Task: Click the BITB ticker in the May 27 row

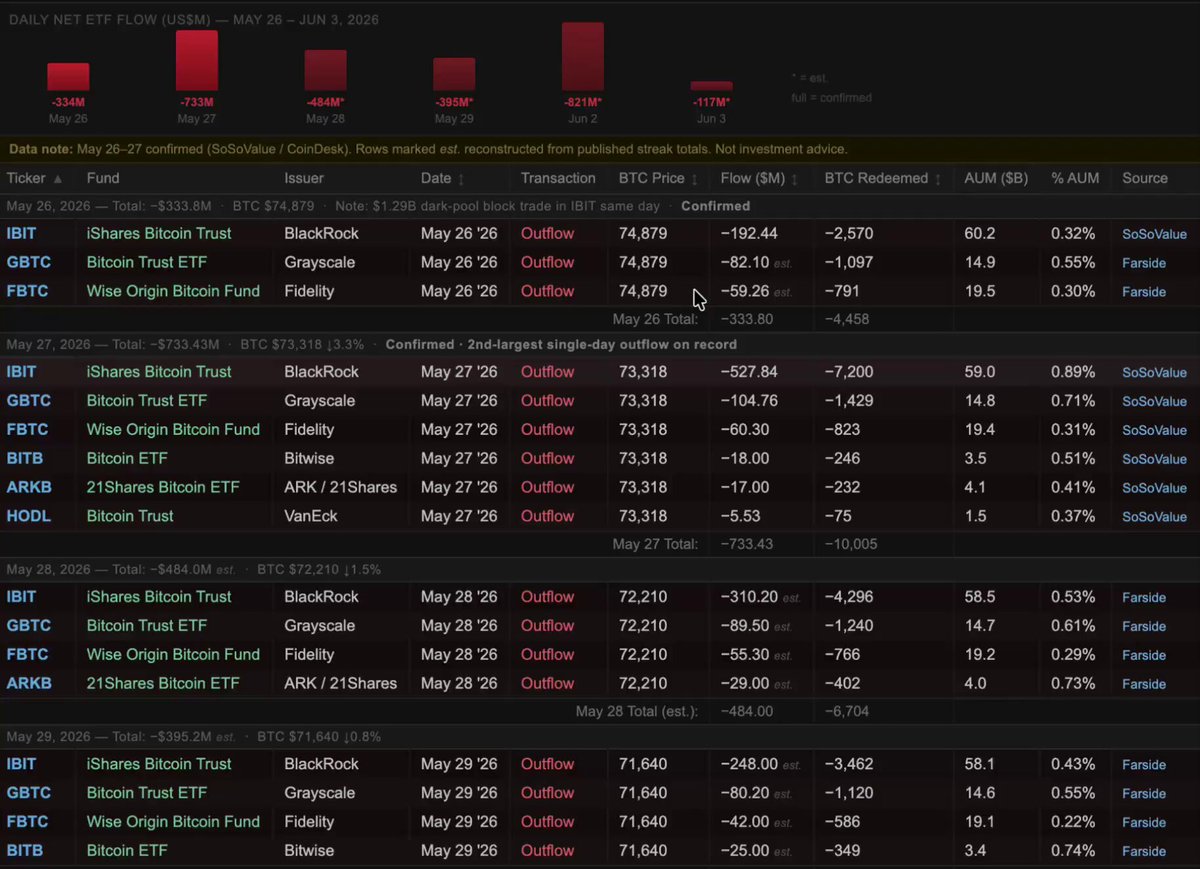Action: (25, 458)
